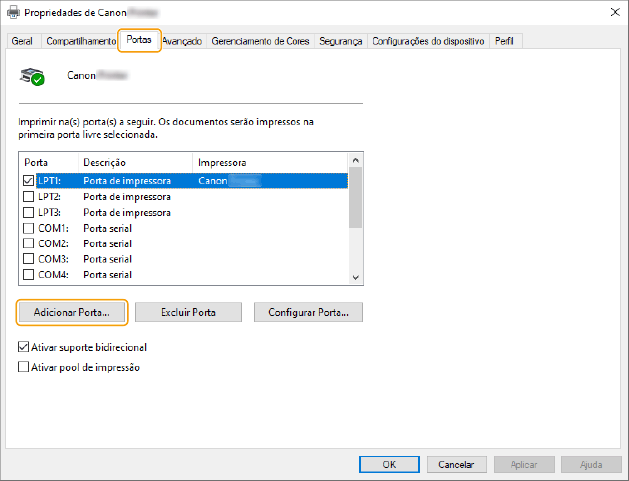Go to the Segurança tab
The width and height of the screenshot is (629, 481).
pos(341,41)
